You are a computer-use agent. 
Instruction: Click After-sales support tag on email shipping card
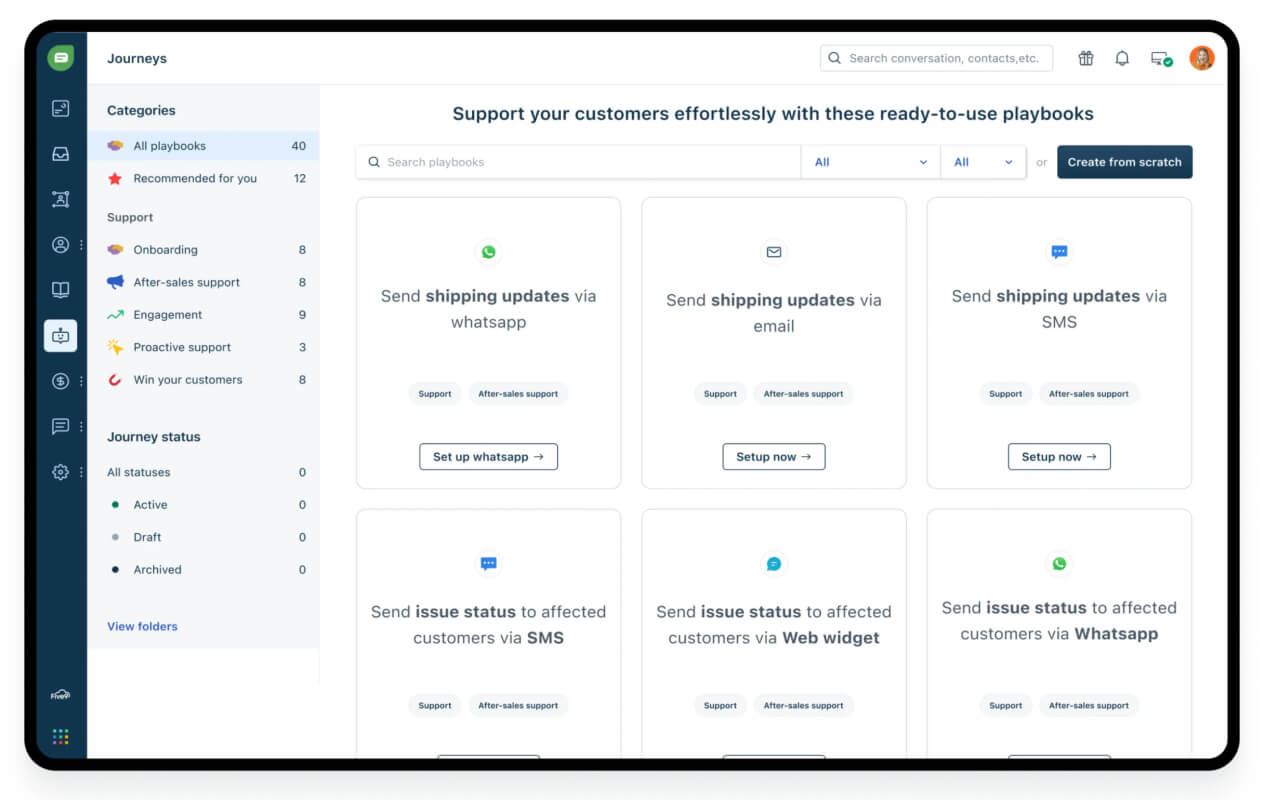[x=803, y=394]
